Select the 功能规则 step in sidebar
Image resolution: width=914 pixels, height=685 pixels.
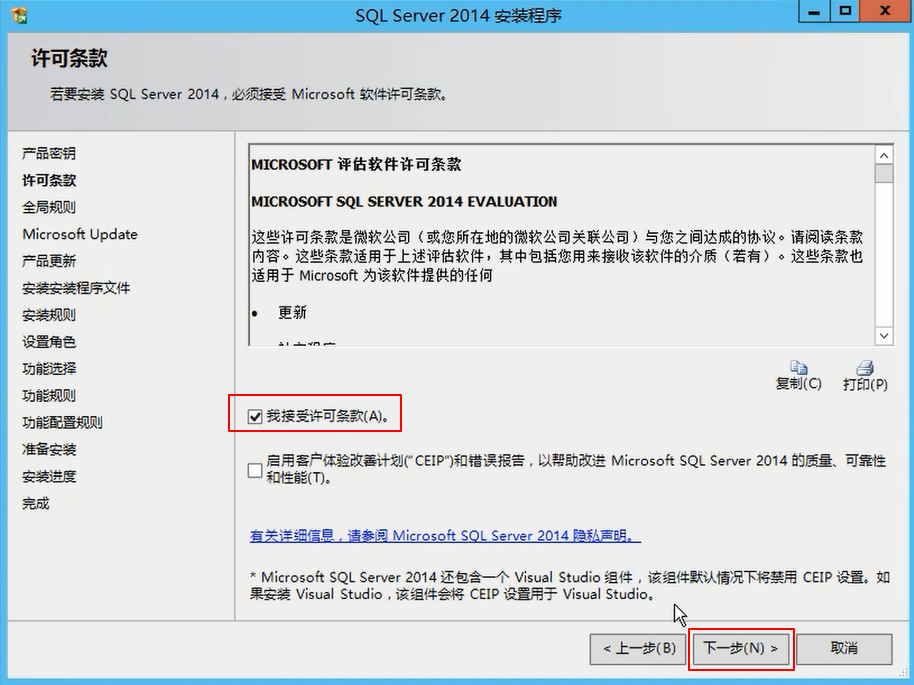49,395
